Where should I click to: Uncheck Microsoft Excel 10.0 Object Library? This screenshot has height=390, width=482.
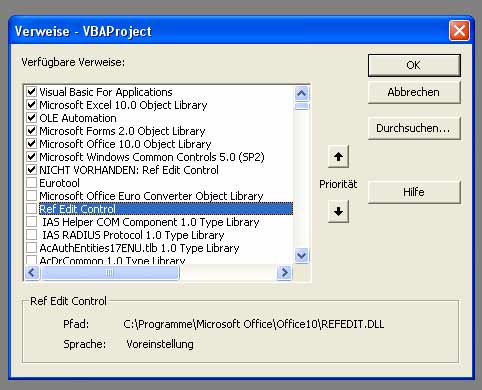(x=31, y=105)
